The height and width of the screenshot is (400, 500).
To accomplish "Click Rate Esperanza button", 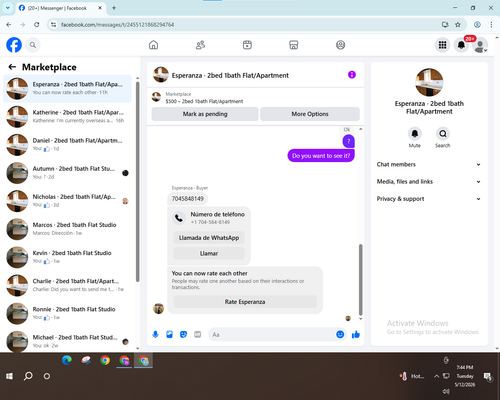I will pyautogui.click(x=245, y=302).
